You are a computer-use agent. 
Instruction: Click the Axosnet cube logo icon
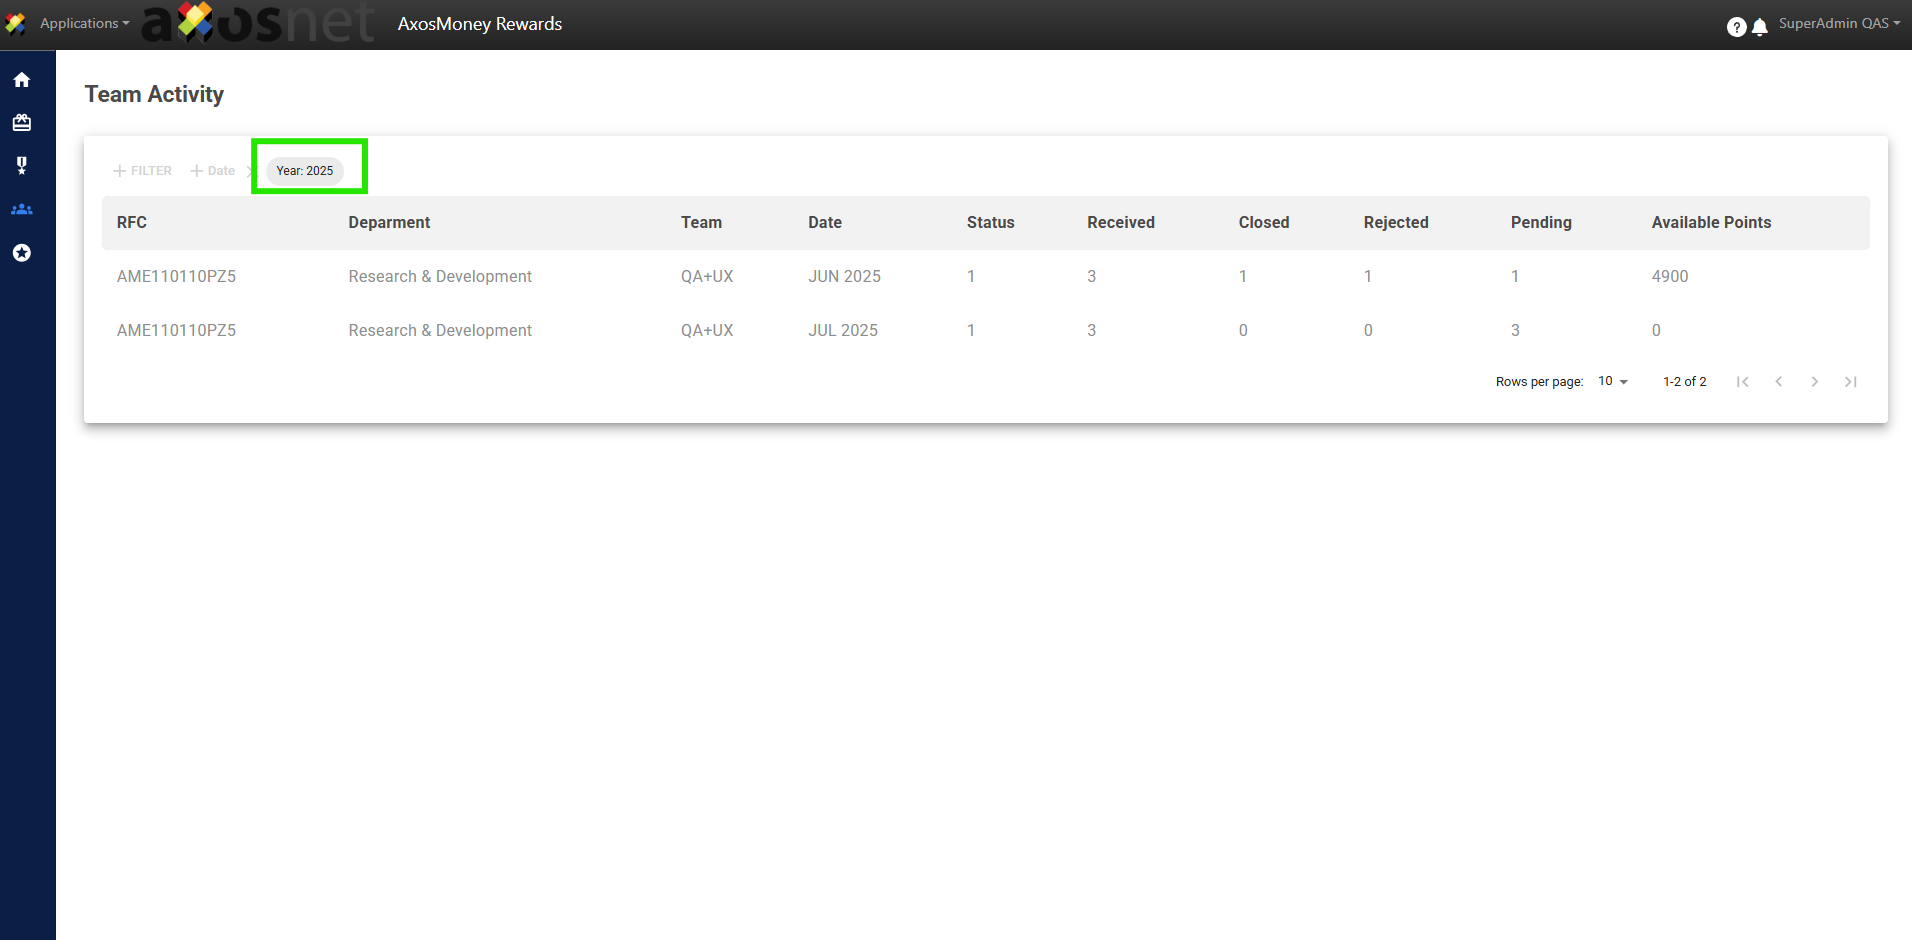tap(16, 23)
